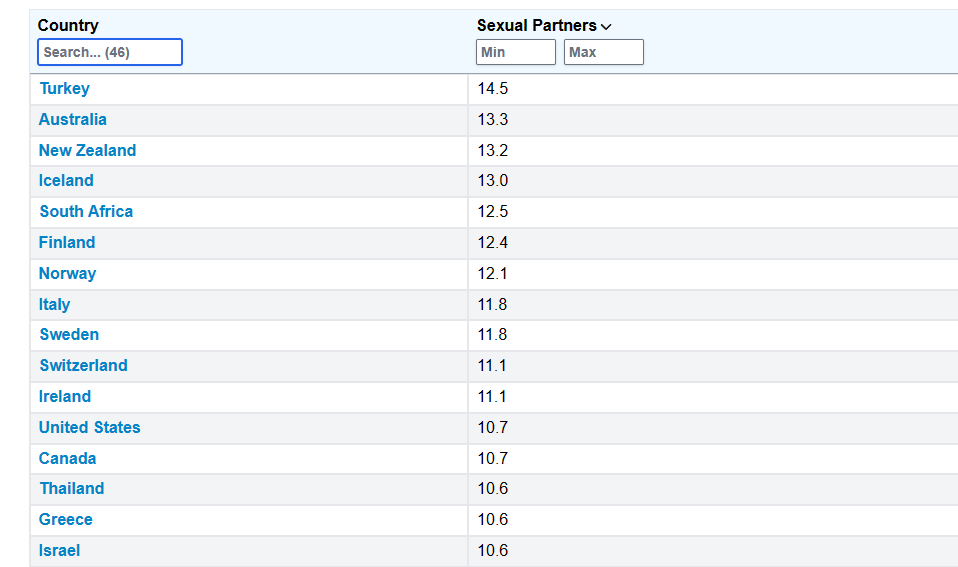Click the Israel country link
This screenshot has height=567, width=958.
pyautogui.click(x=59, y=551)
